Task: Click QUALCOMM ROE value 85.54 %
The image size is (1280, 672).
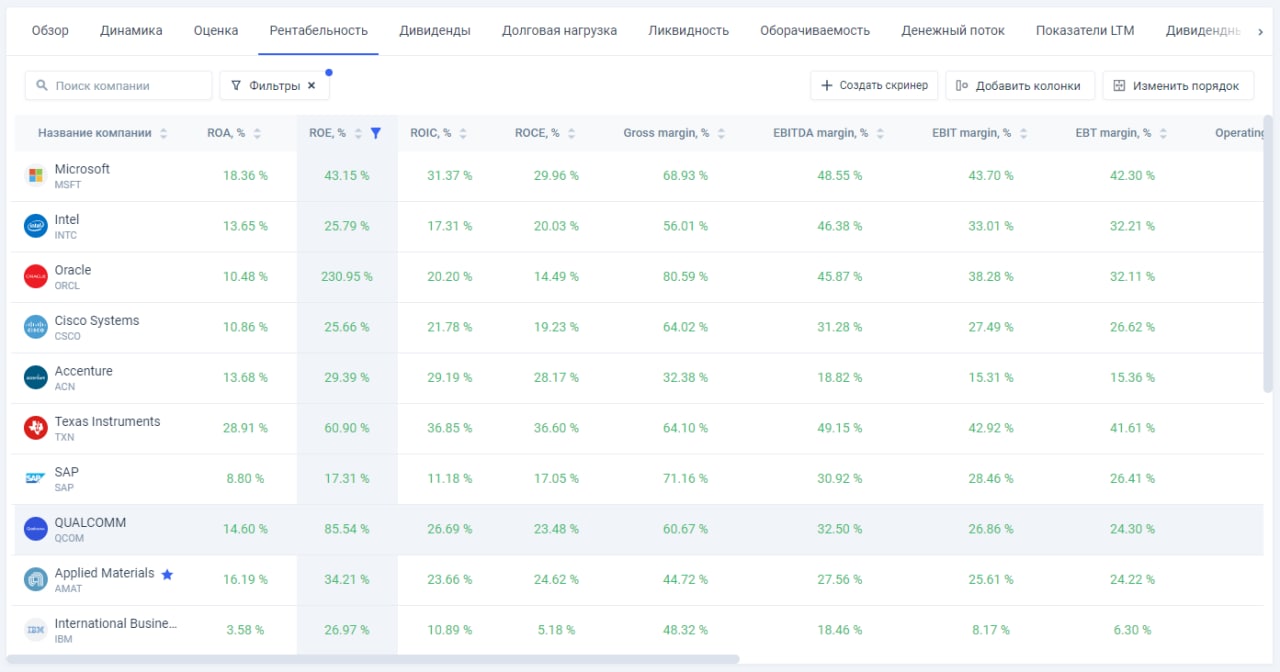Action: click(347, 529)
